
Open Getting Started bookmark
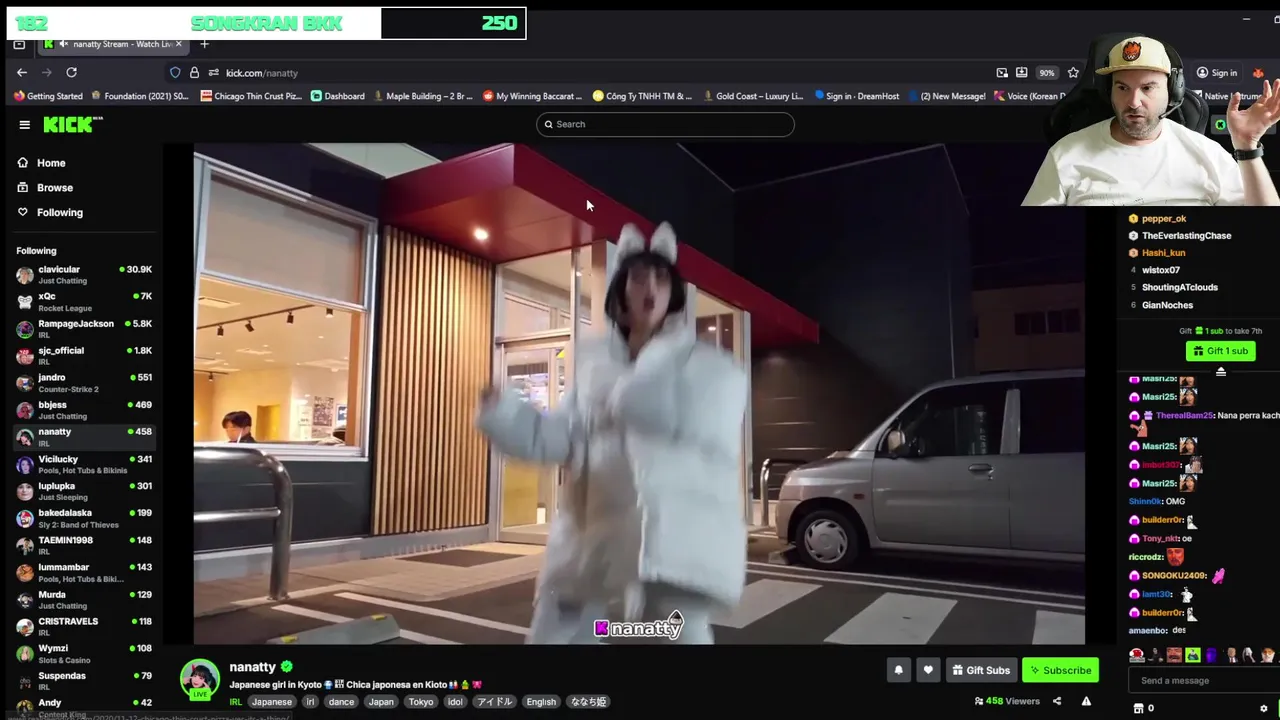[48, 96]
